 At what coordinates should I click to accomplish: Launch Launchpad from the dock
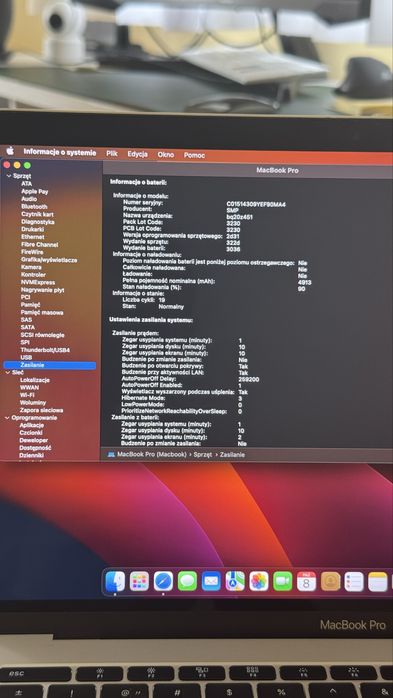139,581
